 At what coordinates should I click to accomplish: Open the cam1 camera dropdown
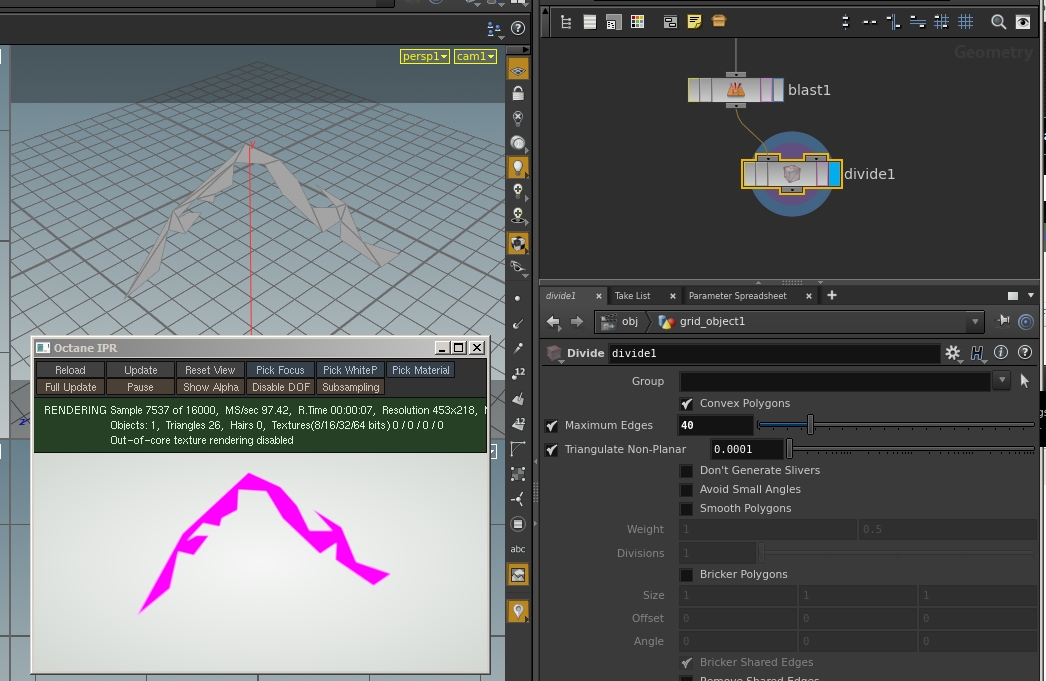click(x=475, y=57)
